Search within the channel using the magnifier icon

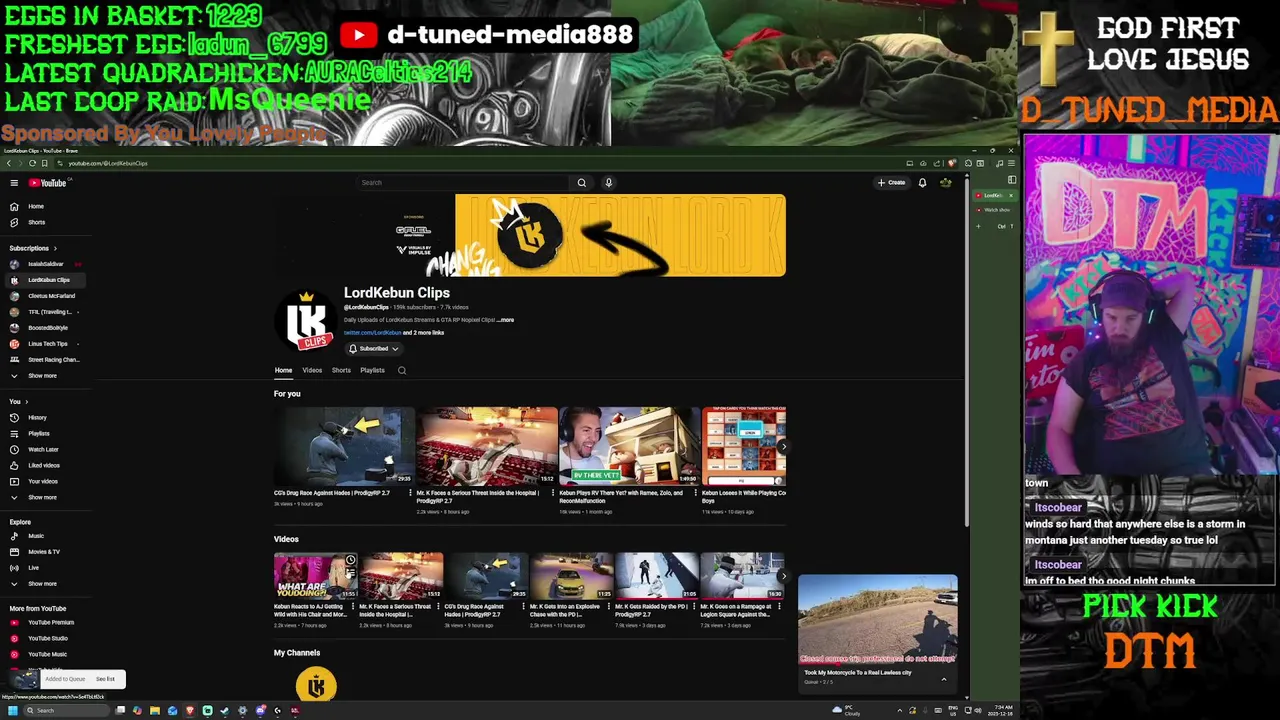(x=402, y=370)
